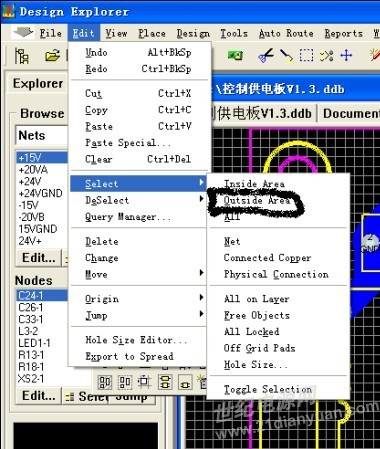Open the File menu
The image size is (380, 449).
click(50, 33)
